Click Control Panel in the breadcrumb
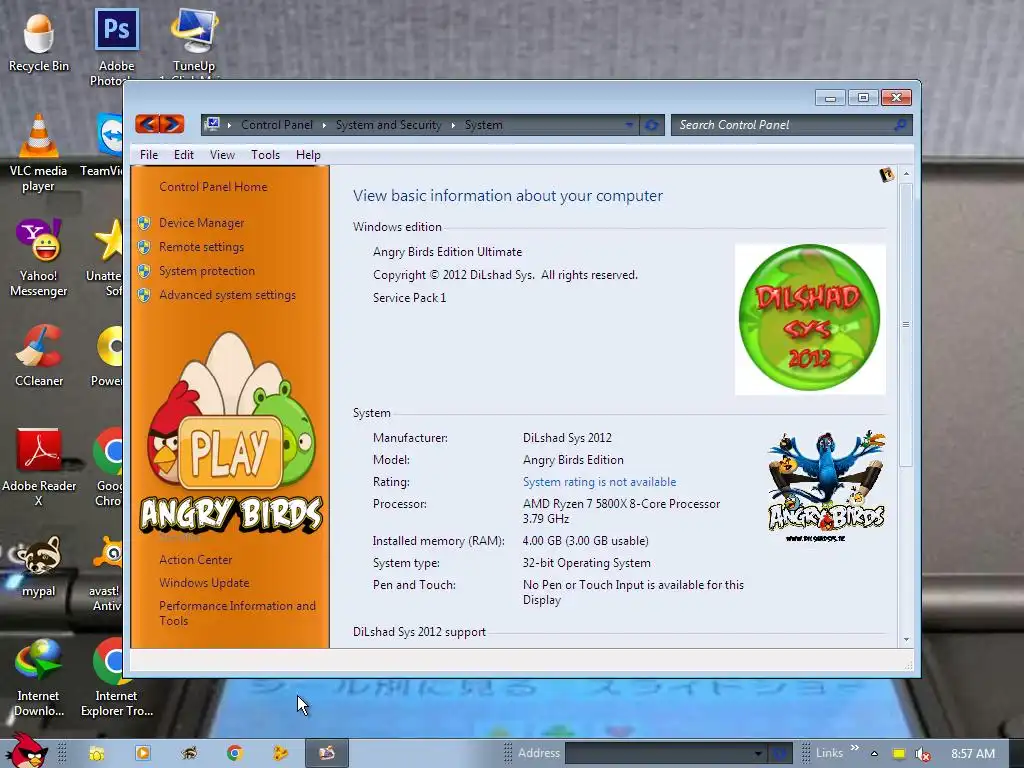The height and width of the screenshot is (768, 1024). click(277, 125)
